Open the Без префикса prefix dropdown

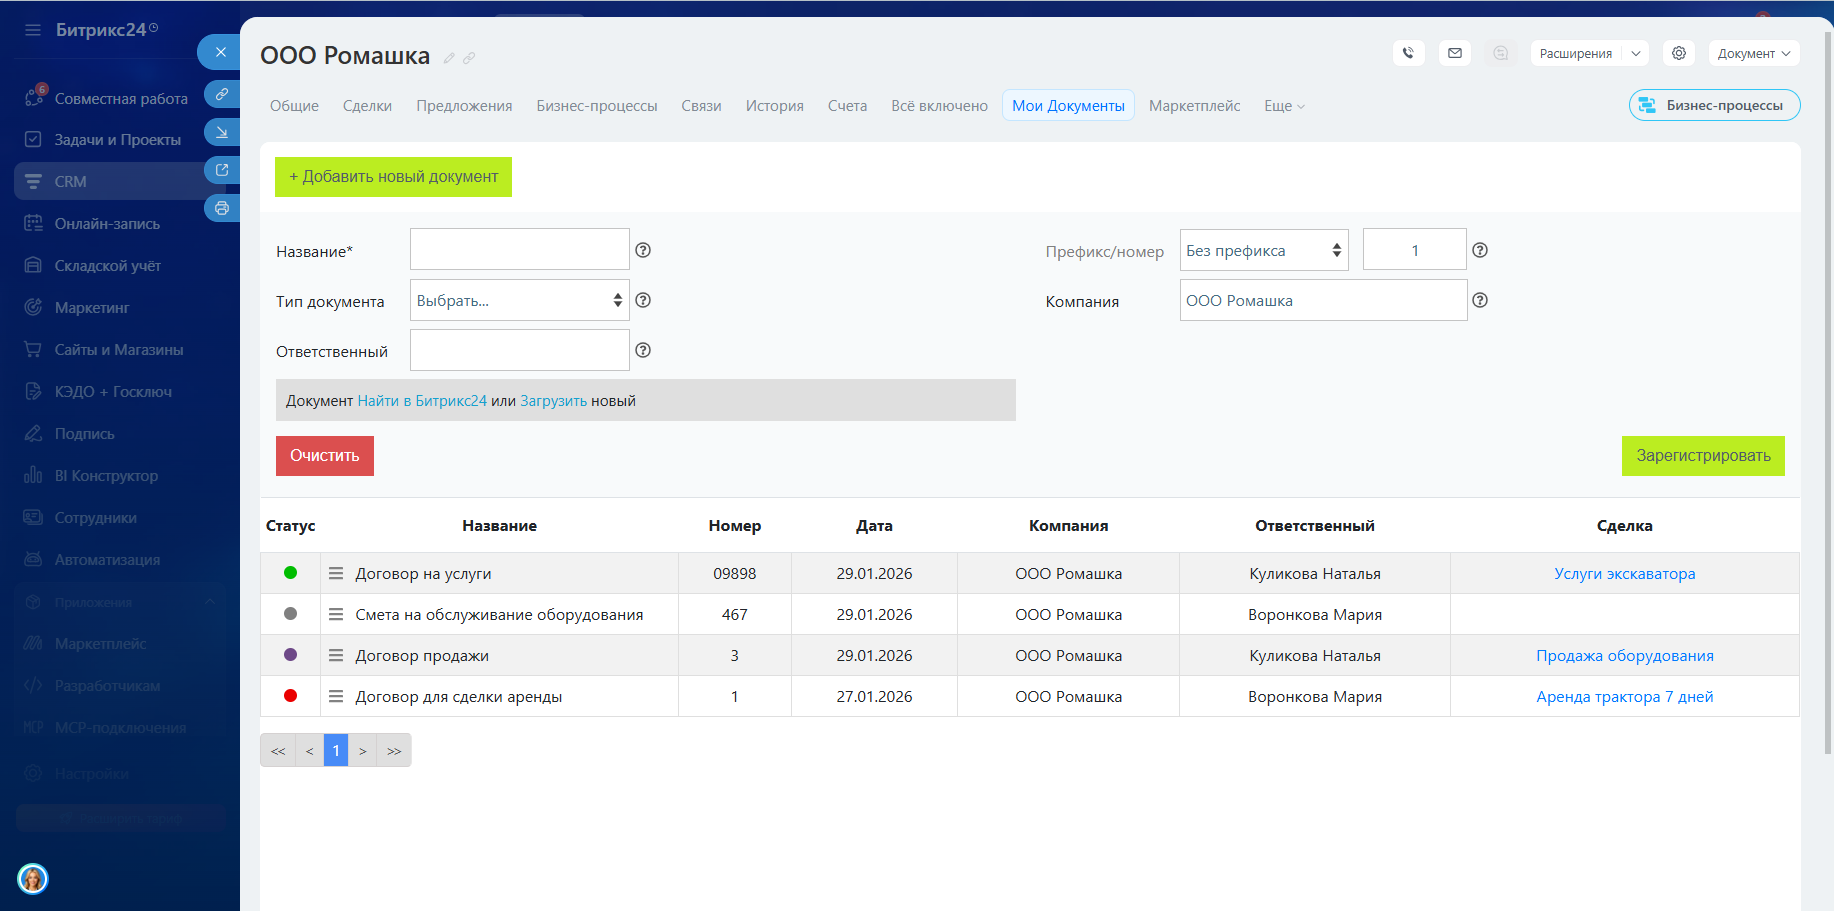pyautogui.click(x=1263, y=250)
